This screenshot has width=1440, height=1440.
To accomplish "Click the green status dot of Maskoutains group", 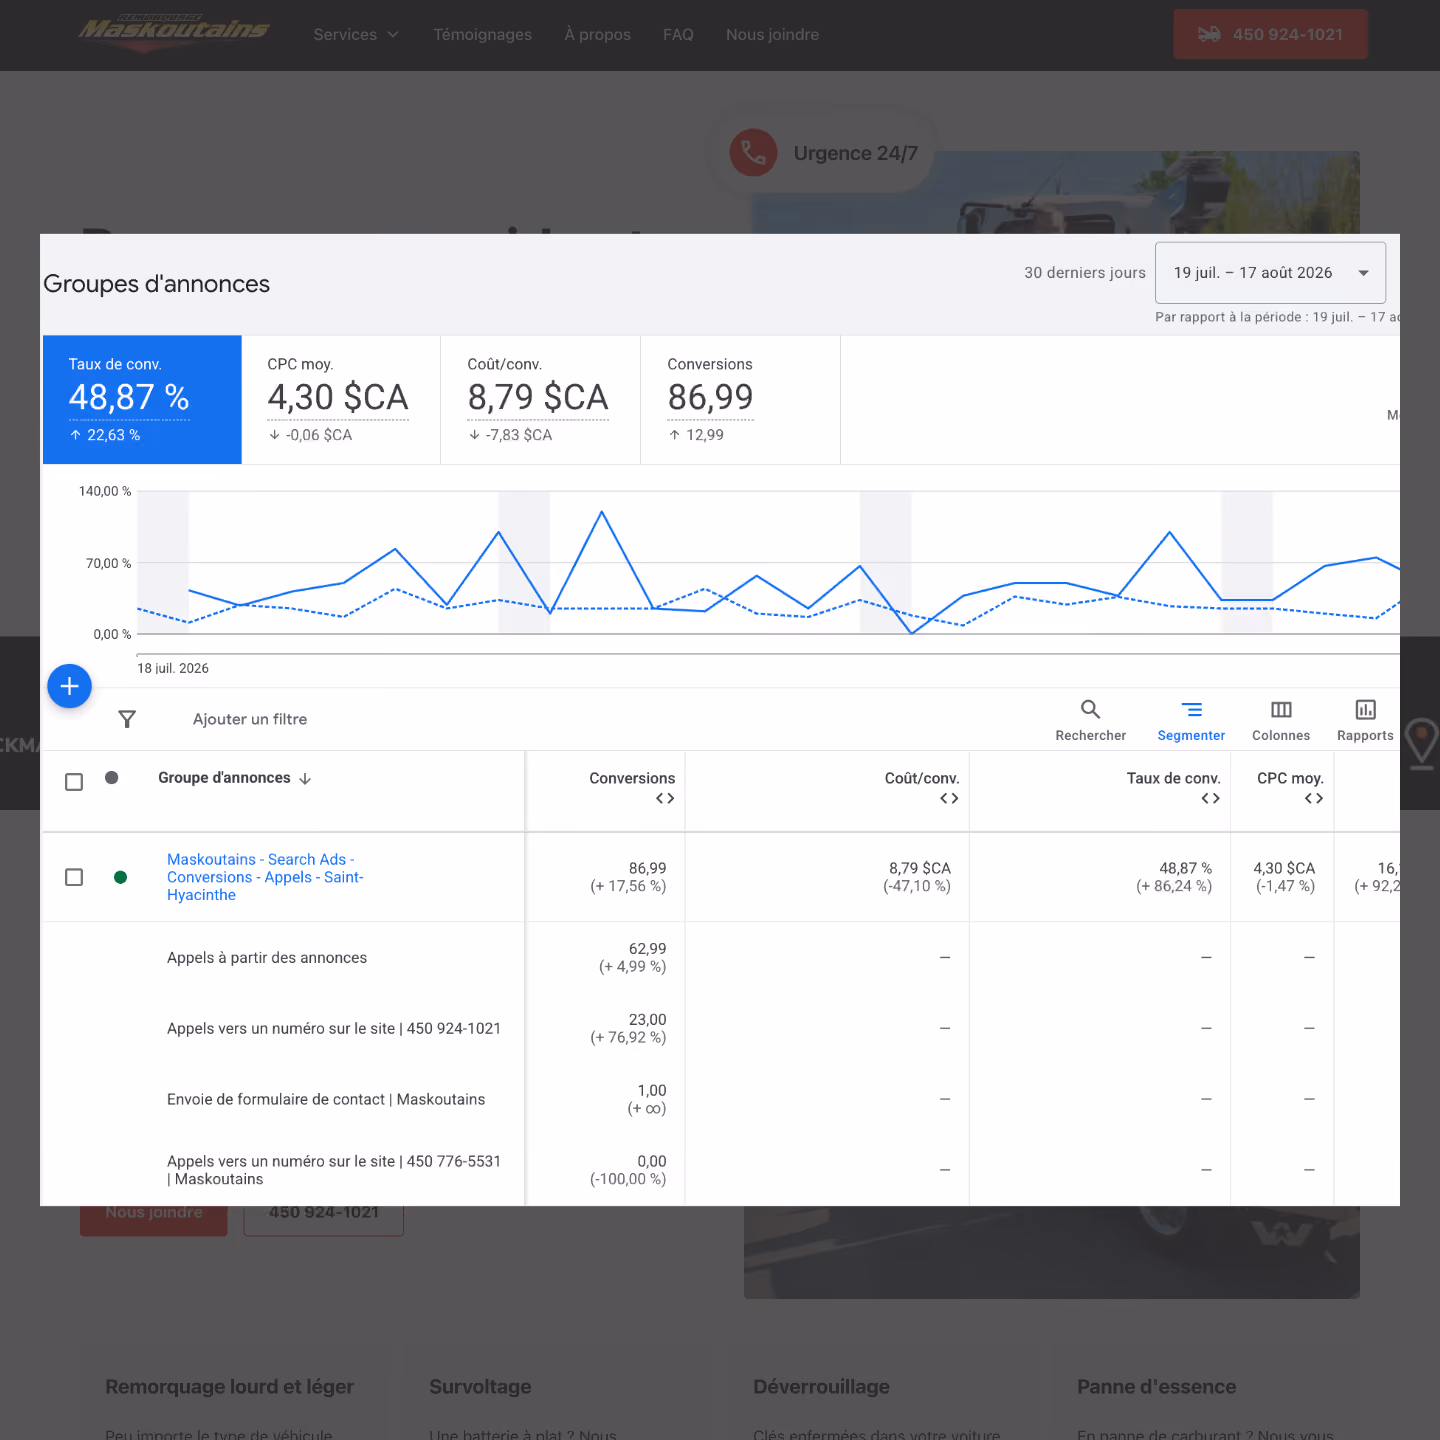I will tap(121, 877).
